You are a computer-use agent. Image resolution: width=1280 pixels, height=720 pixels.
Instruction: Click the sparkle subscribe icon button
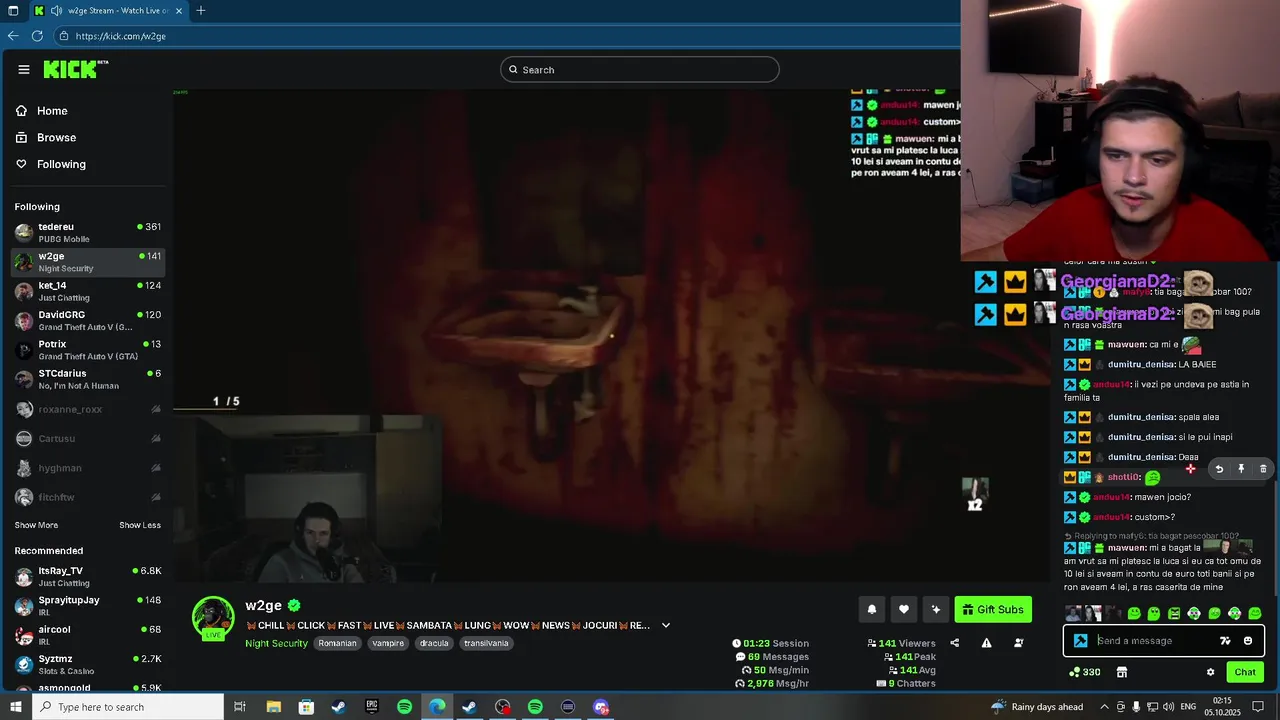(936, 609)
